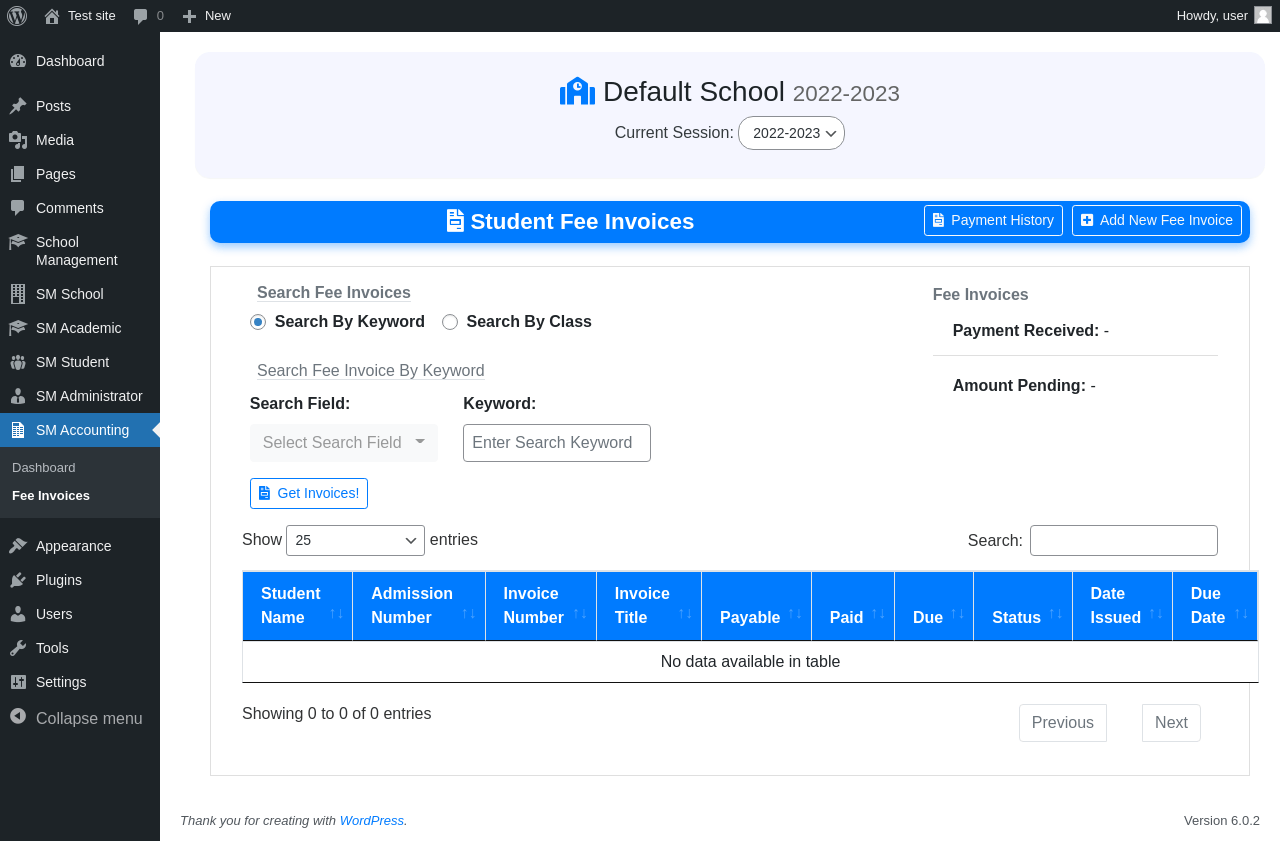
Task: Expand the Select Search Field dropdown
Action: (x=343, y=443)
